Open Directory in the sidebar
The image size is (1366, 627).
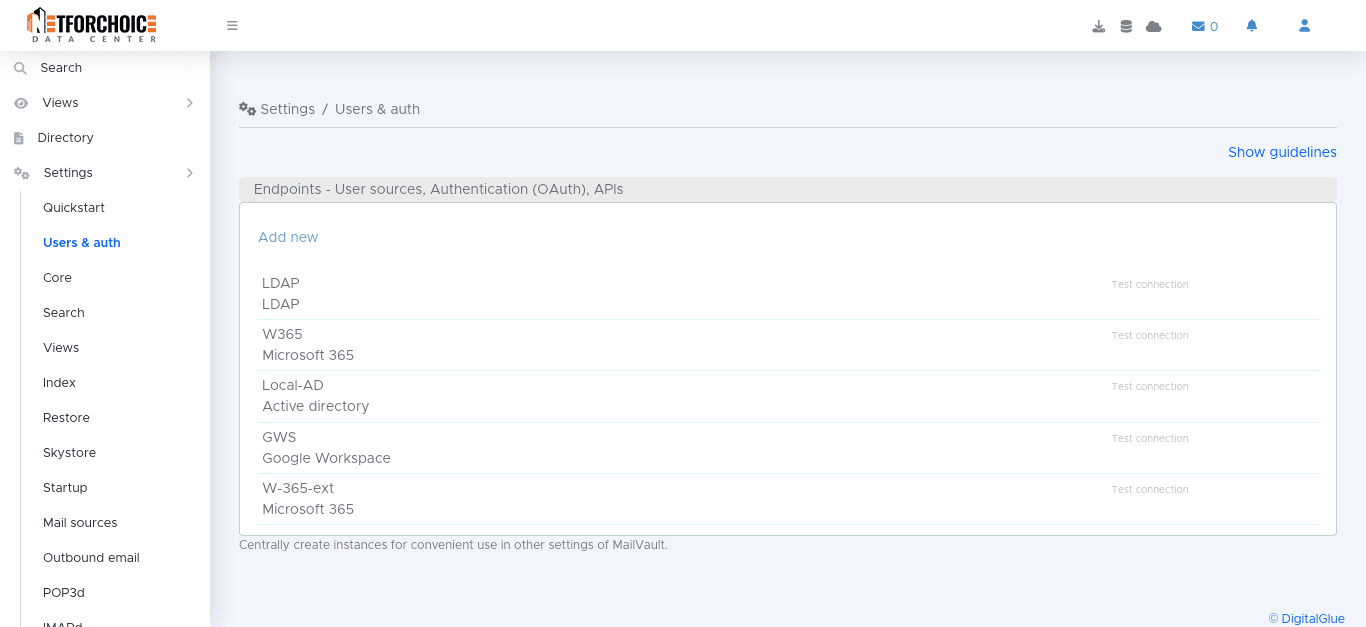point(65,138)
